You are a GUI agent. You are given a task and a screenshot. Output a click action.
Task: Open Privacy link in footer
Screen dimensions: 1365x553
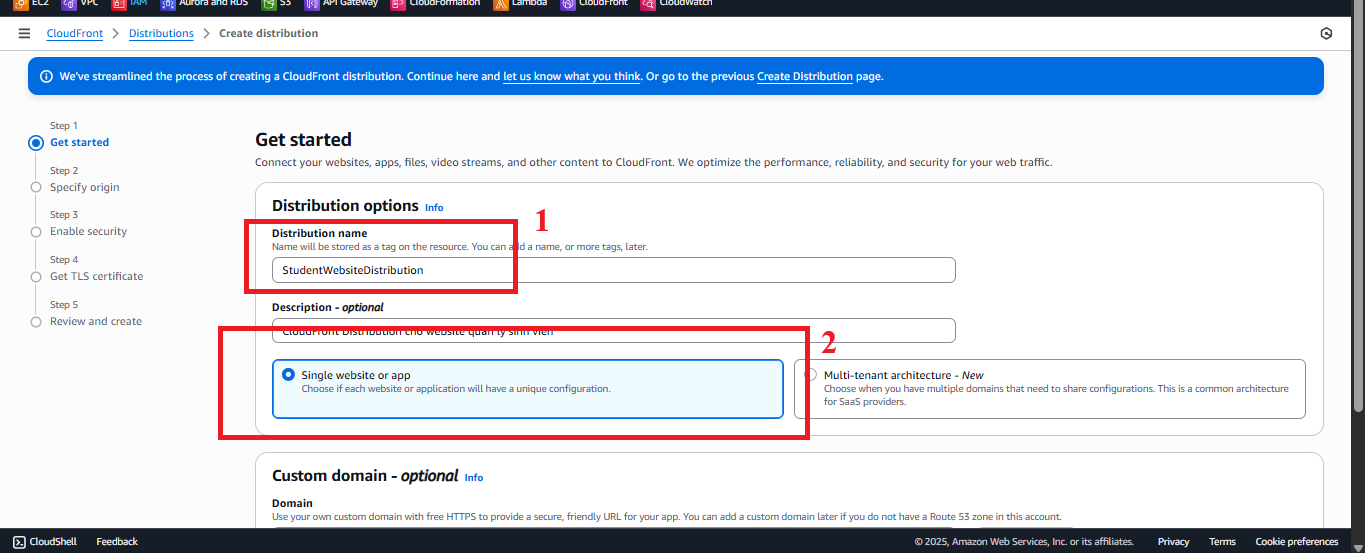(x=1173, y=542)
